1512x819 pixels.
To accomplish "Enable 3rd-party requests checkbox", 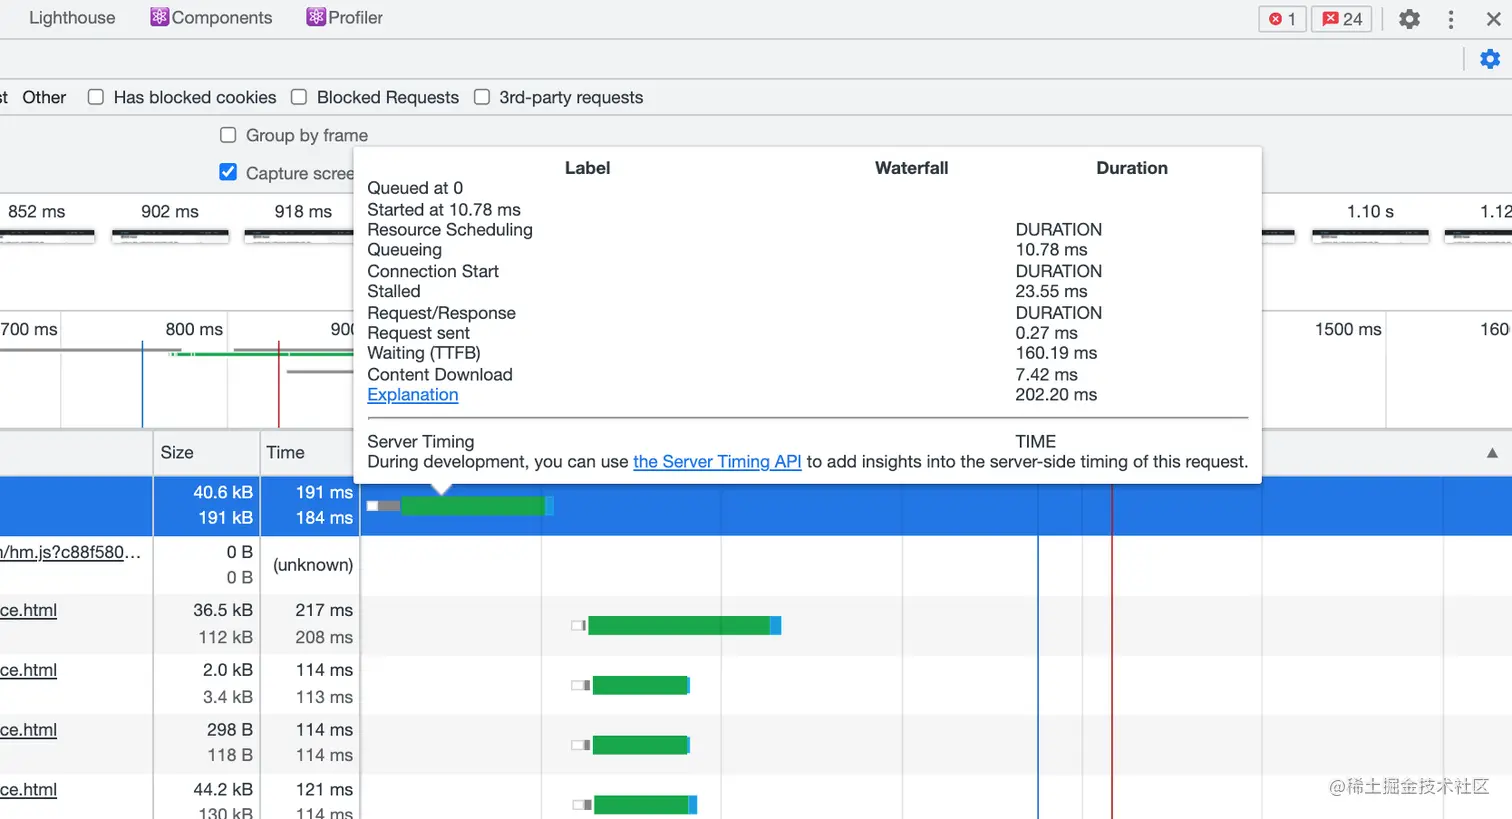I will [x=482, y=97].
